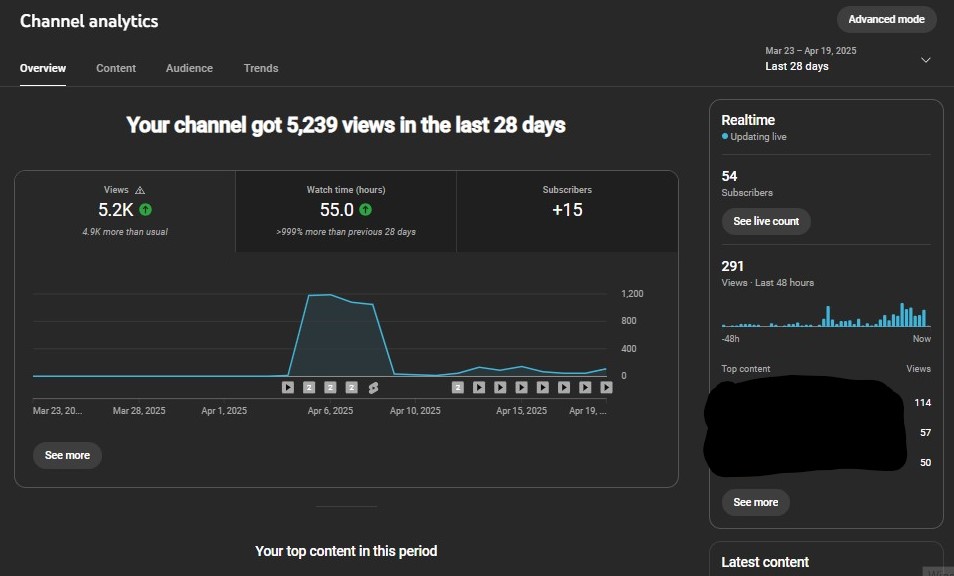Viewport: 954px width, 576px height.
Task: Click the 'Realtime' panel heading
Action: point(748,120)
